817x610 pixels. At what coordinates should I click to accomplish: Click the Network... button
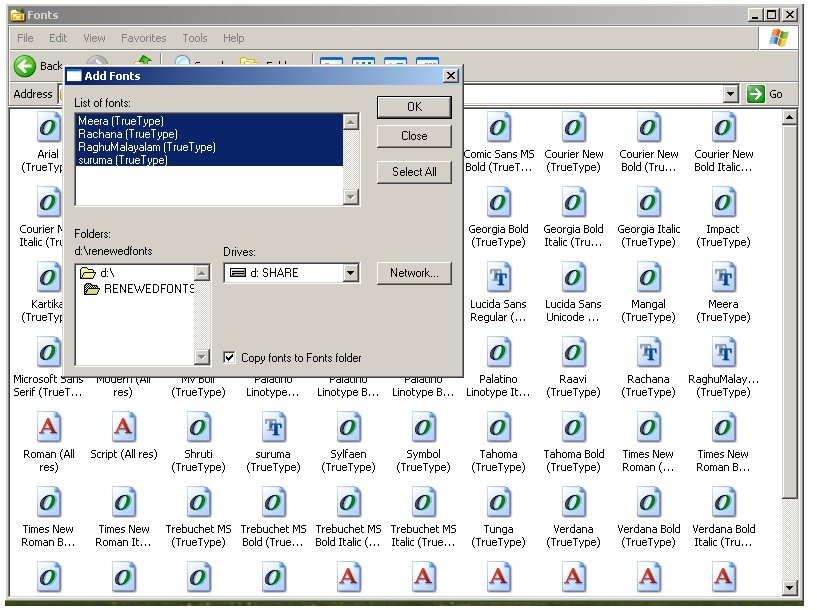click(414, 273)
